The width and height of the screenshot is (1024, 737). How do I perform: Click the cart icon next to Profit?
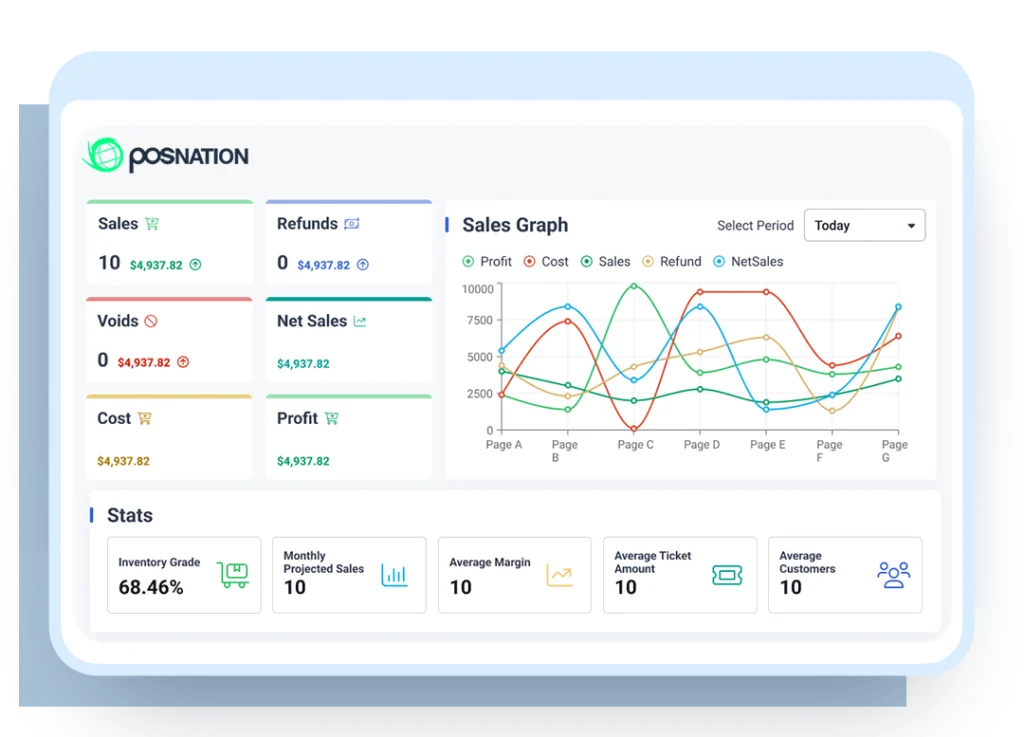coord(332,418)
